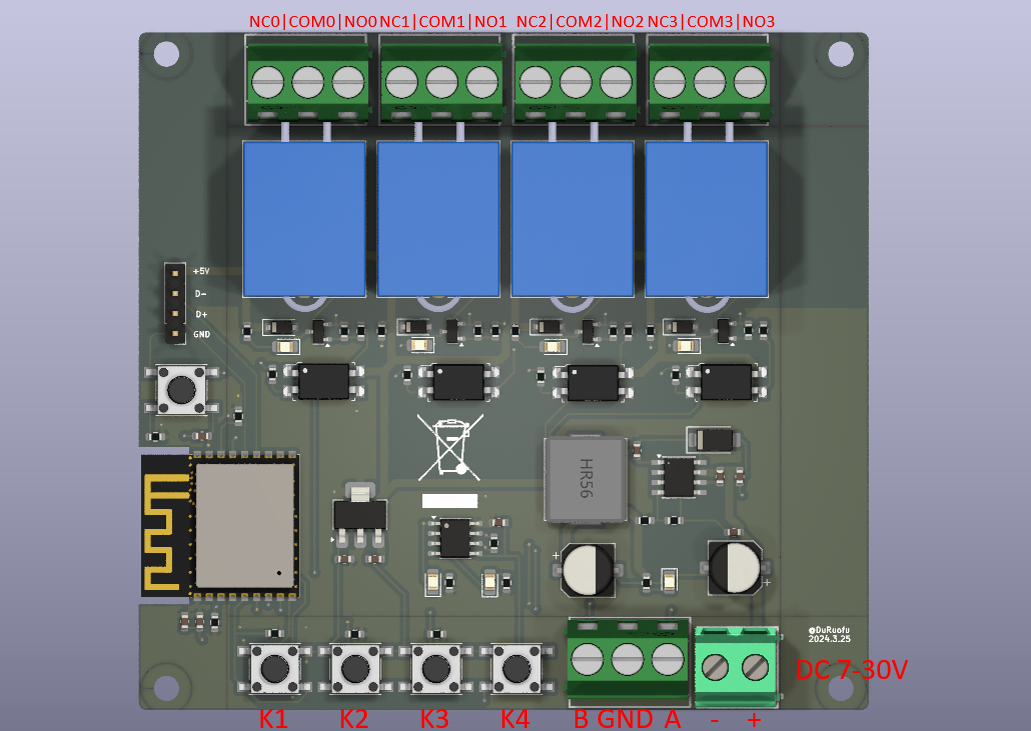Click the first blue relay
1031x731 pixels.
coord(304,219)
